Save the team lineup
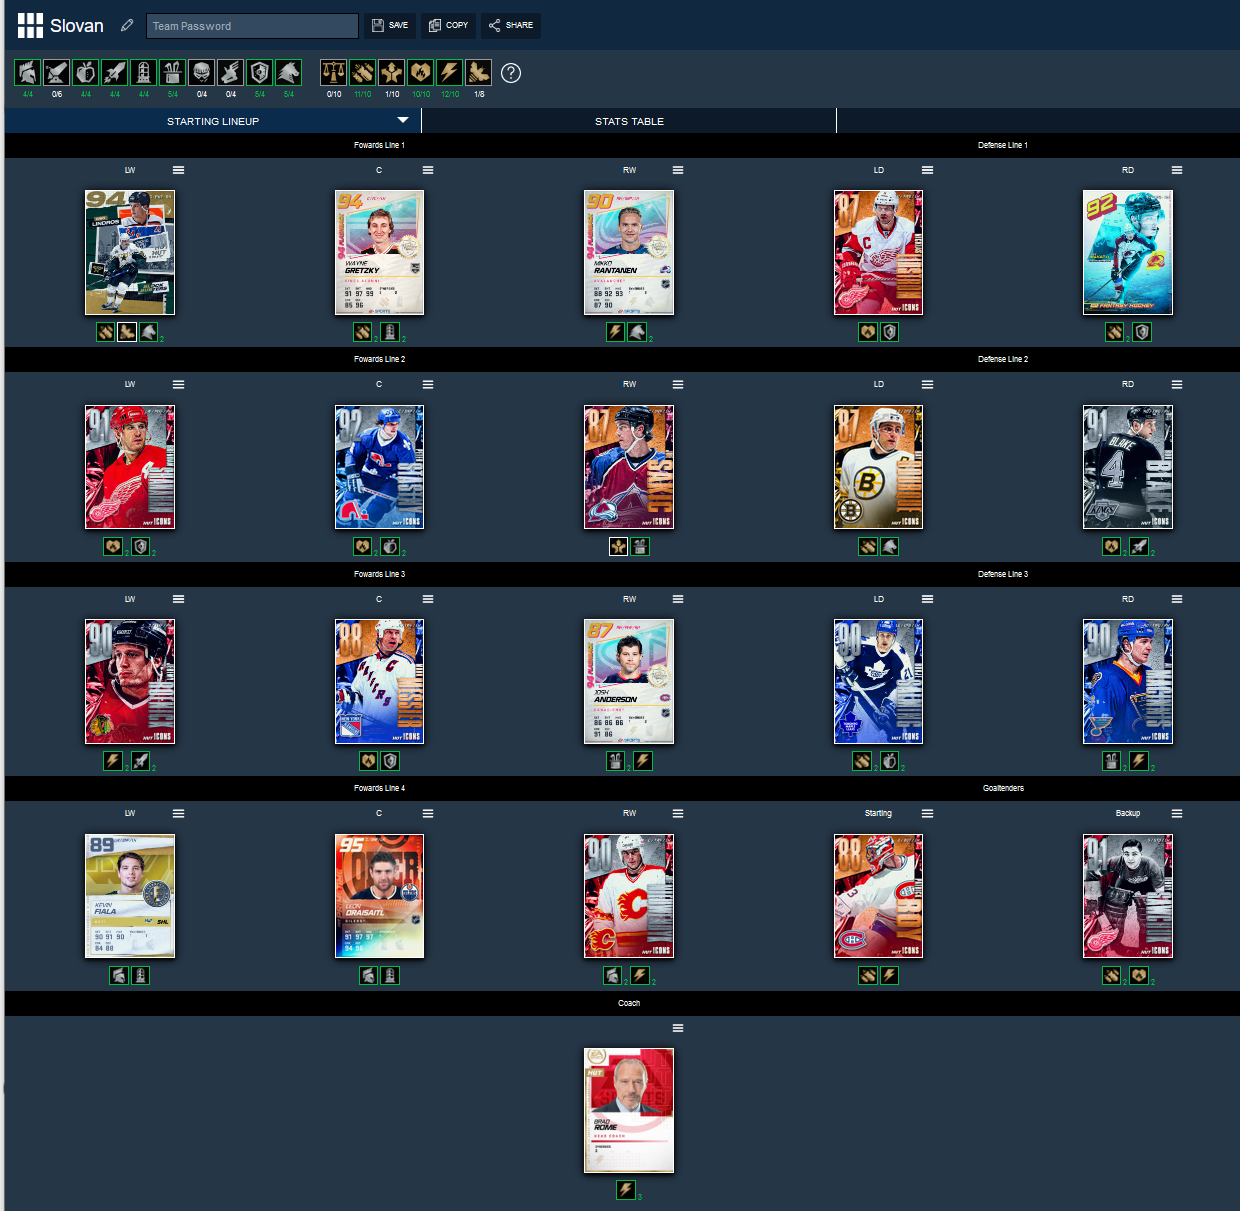 (390, 25)
